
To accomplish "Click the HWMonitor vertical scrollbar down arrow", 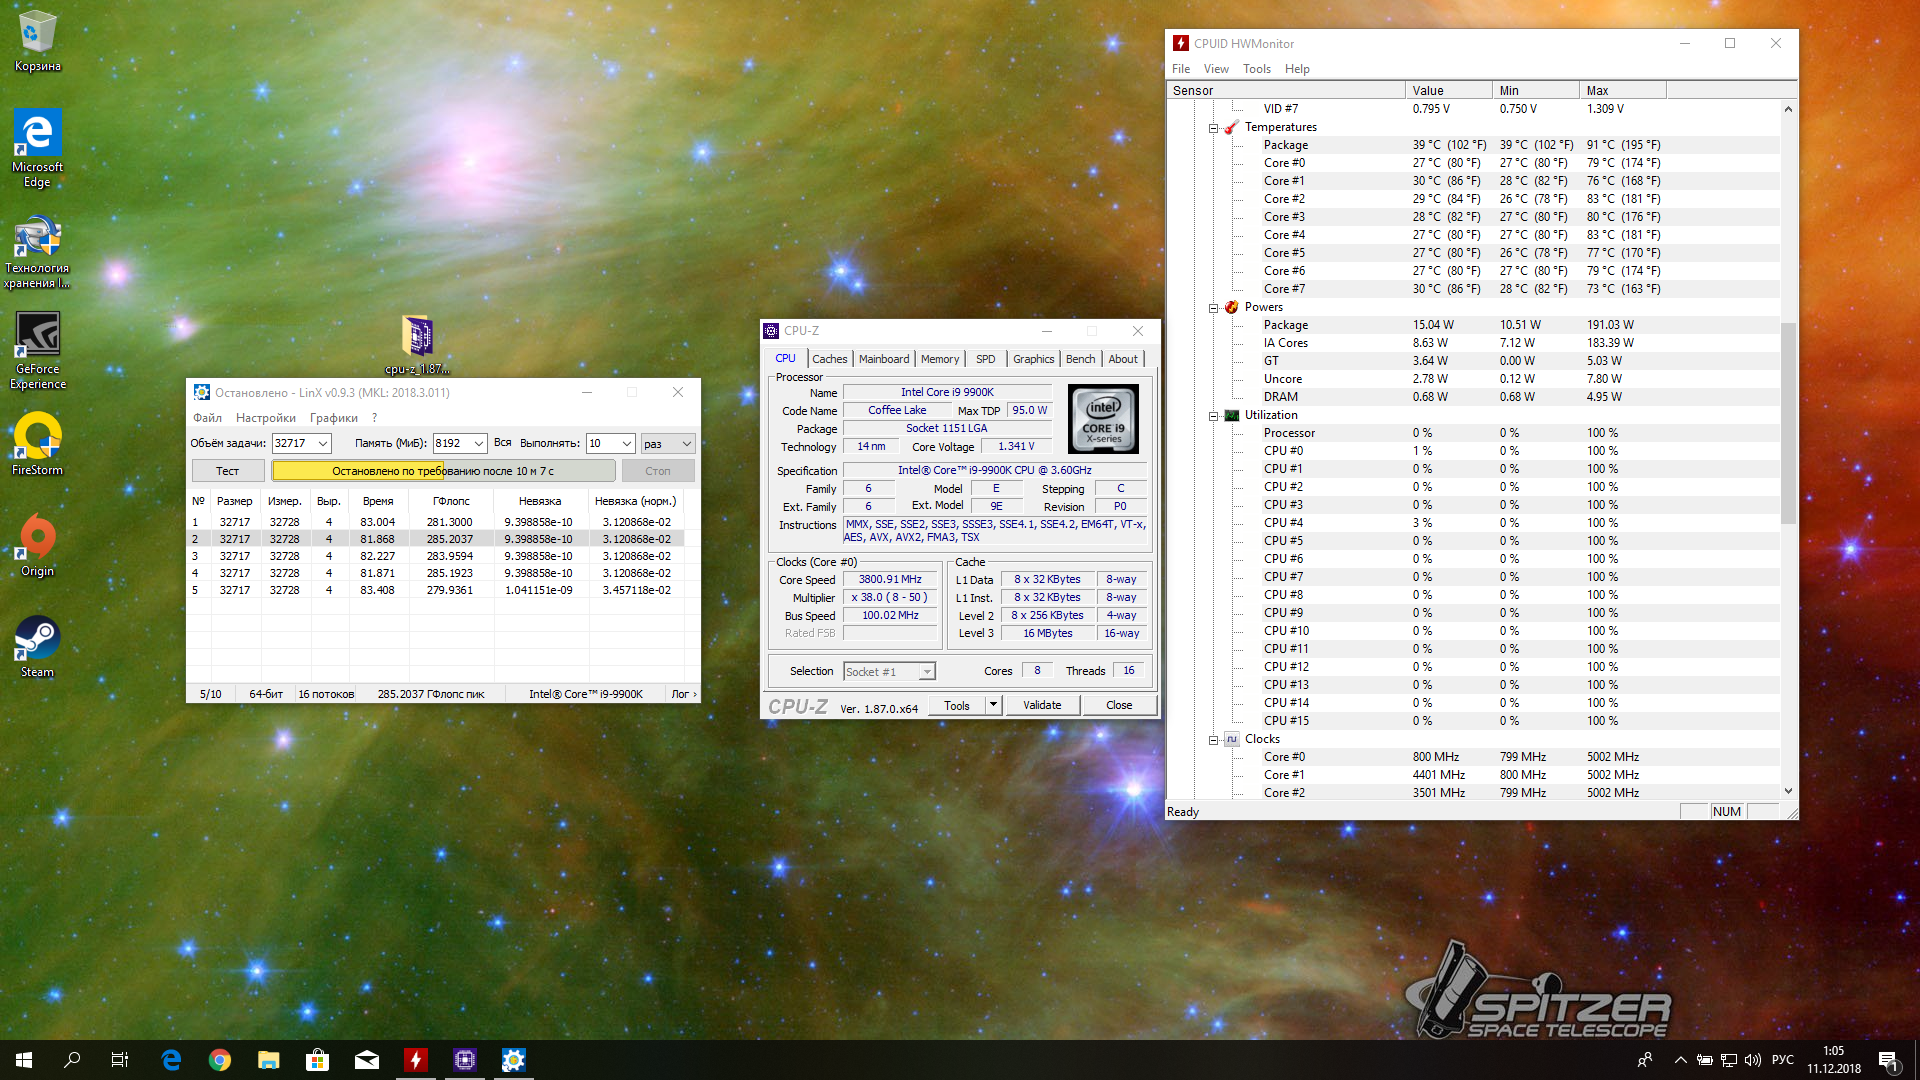I will coord(1788,791).
